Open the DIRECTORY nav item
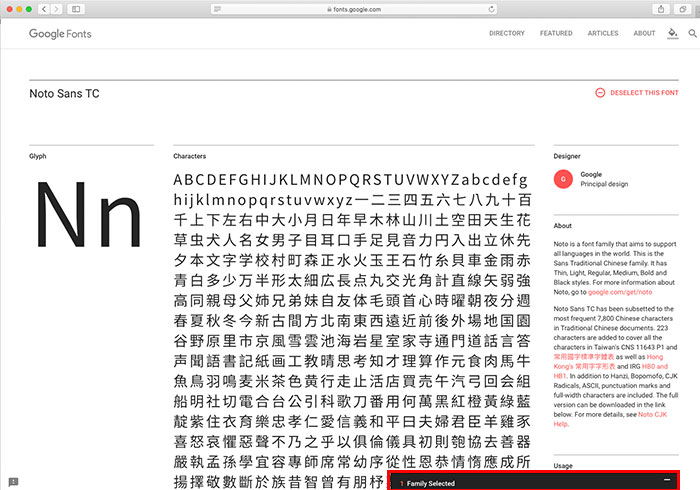Viewport: 700px width, 490px height. point(507,33)
